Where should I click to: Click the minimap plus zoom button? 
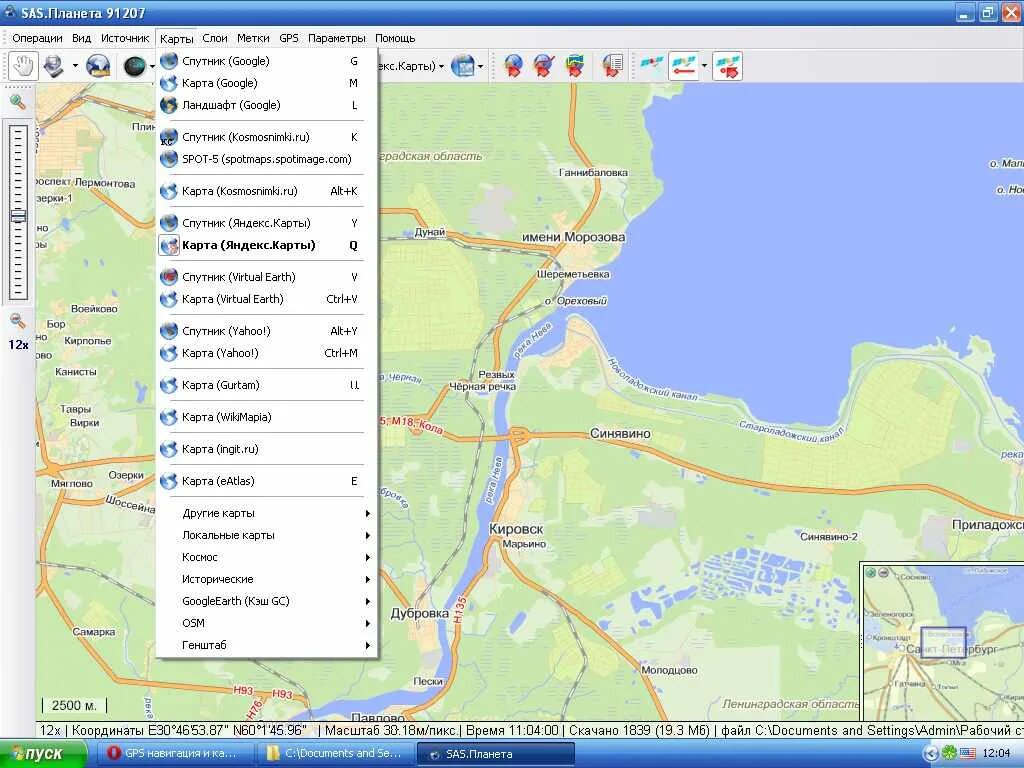(x=871, y=572)
